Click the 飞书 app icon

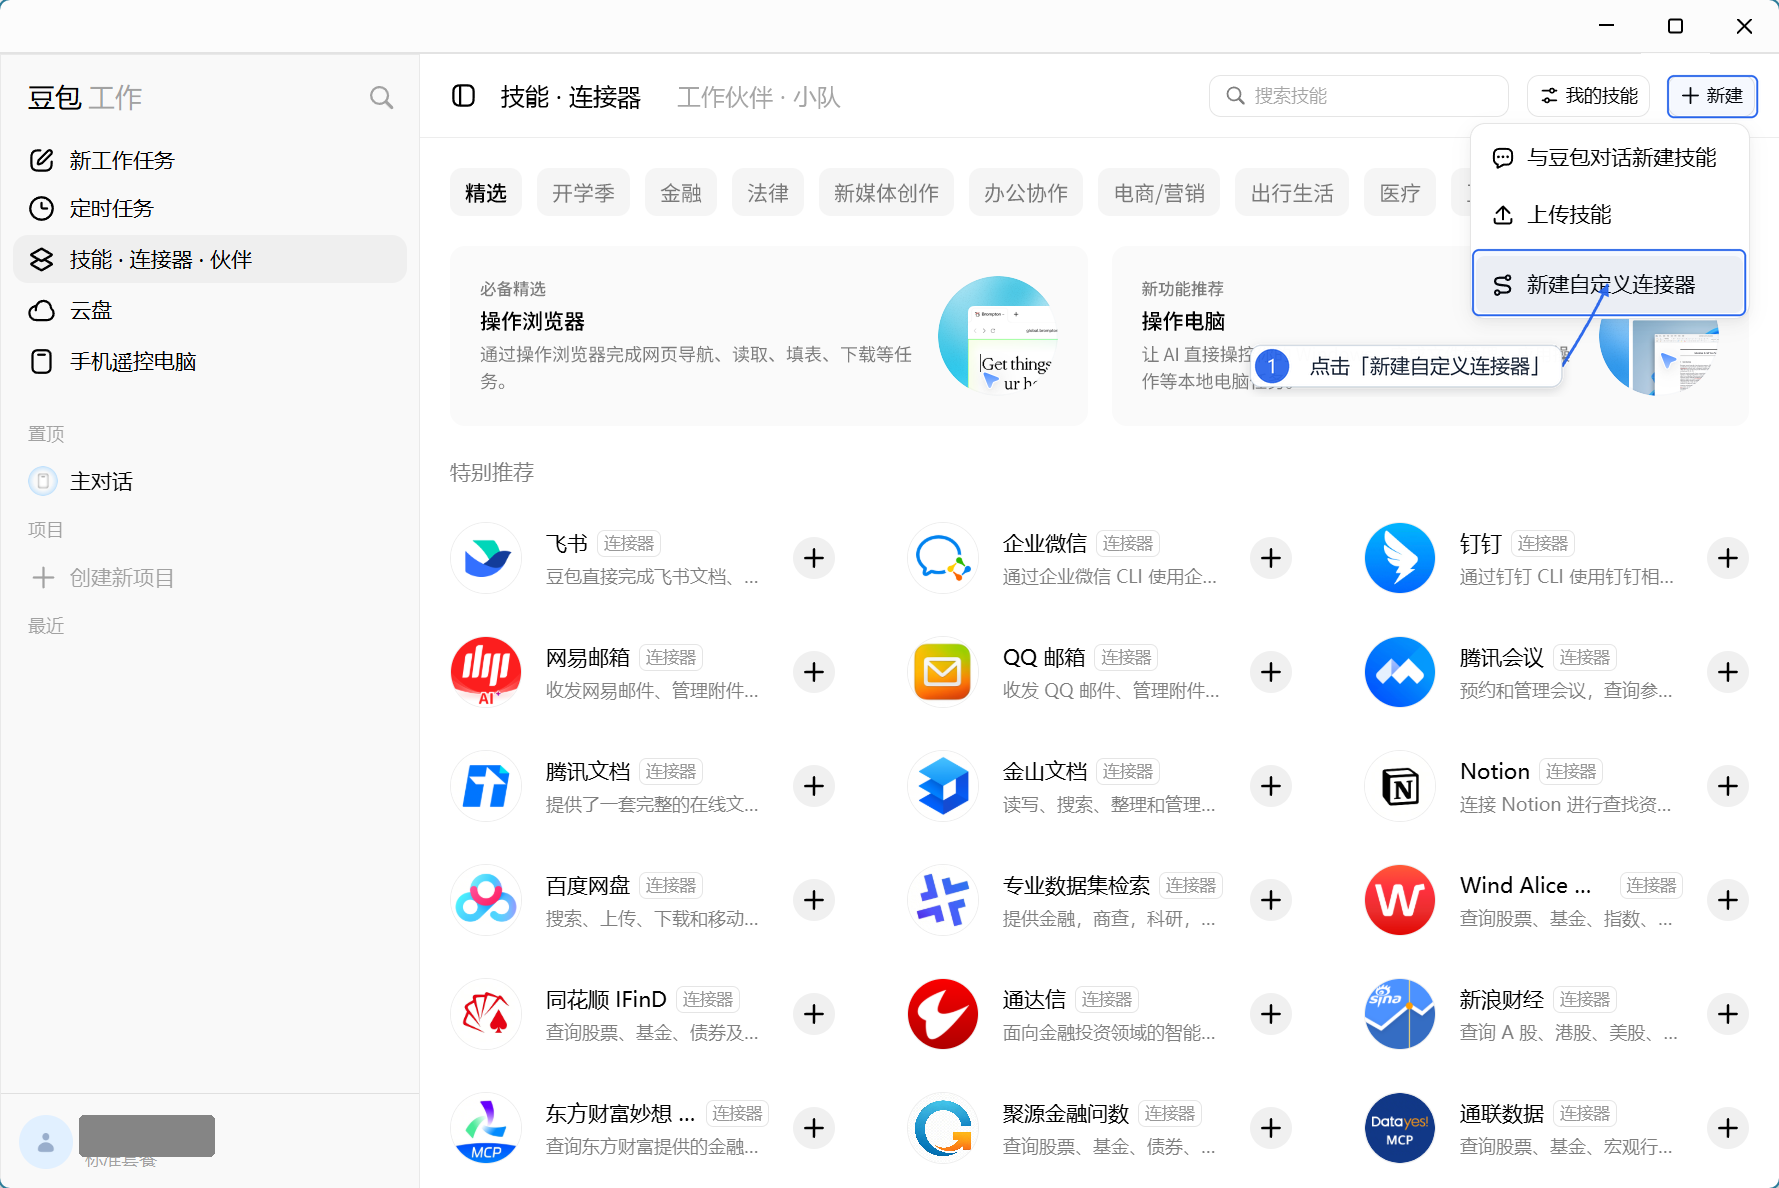point(486,558)
